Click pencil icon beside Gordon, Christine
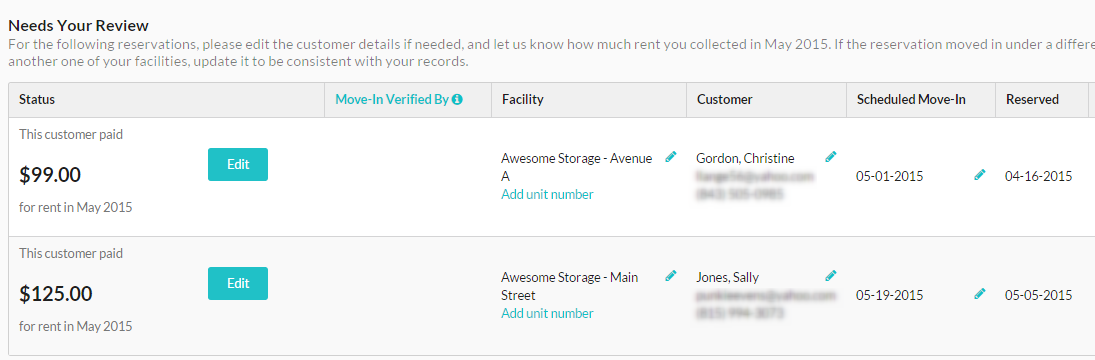 pos(831,156)
